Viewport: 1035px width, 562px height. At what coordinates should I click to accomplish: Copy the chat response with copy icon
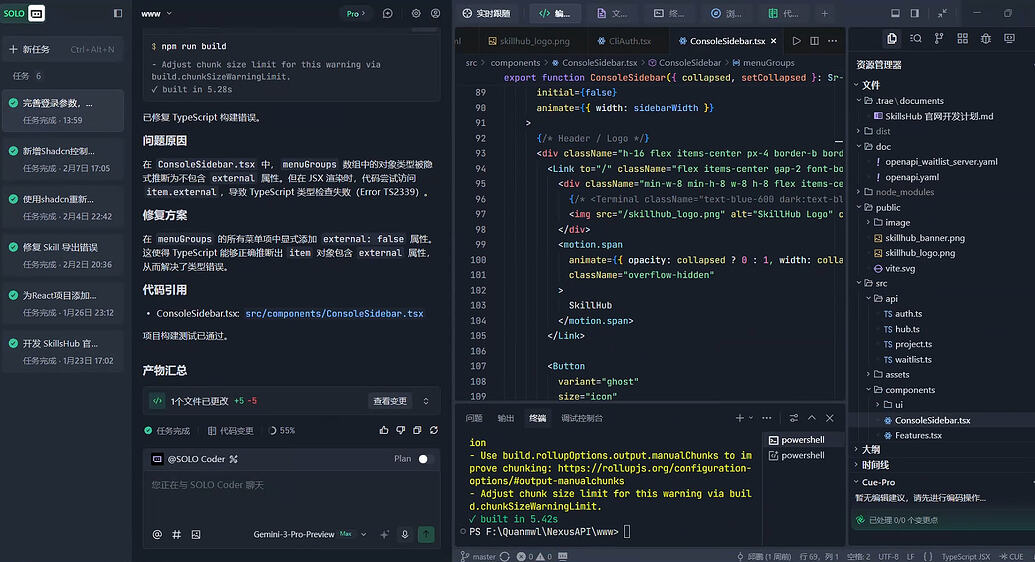tap(417, 430)
